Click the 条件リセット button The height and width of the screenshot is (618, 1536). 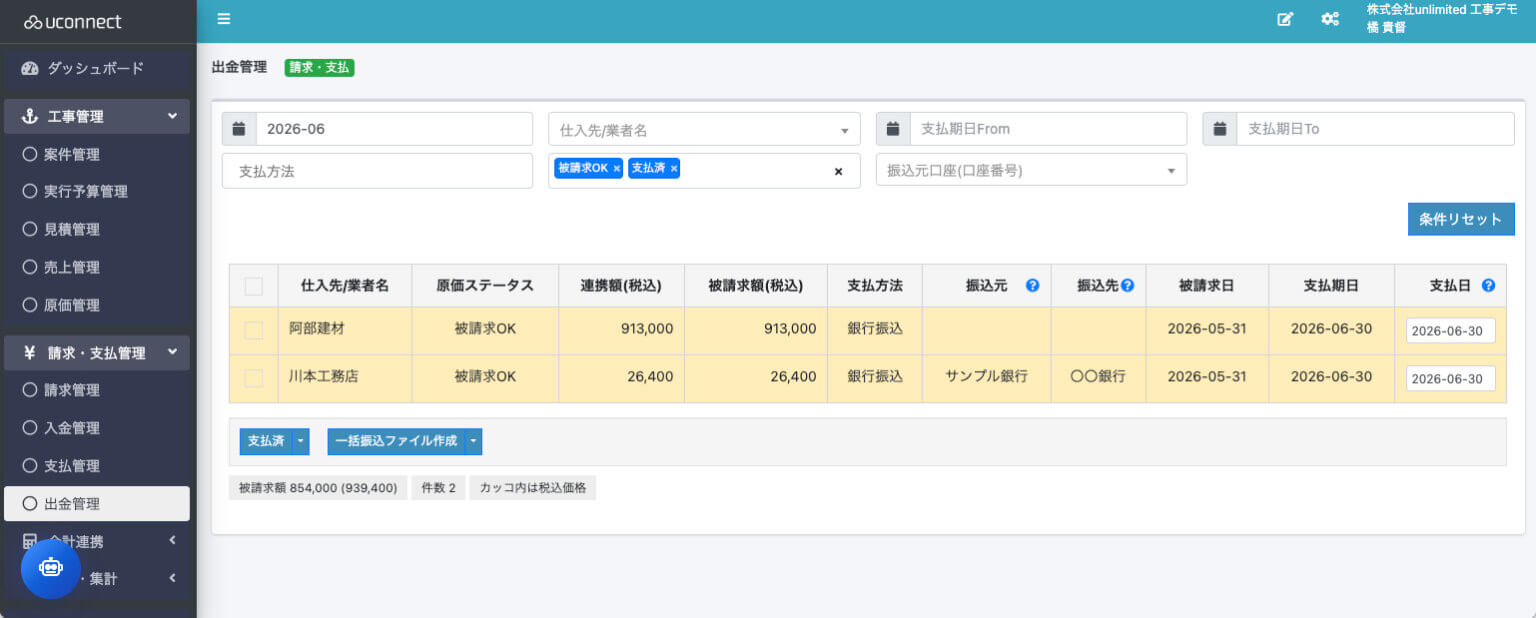pos(1461,219)
